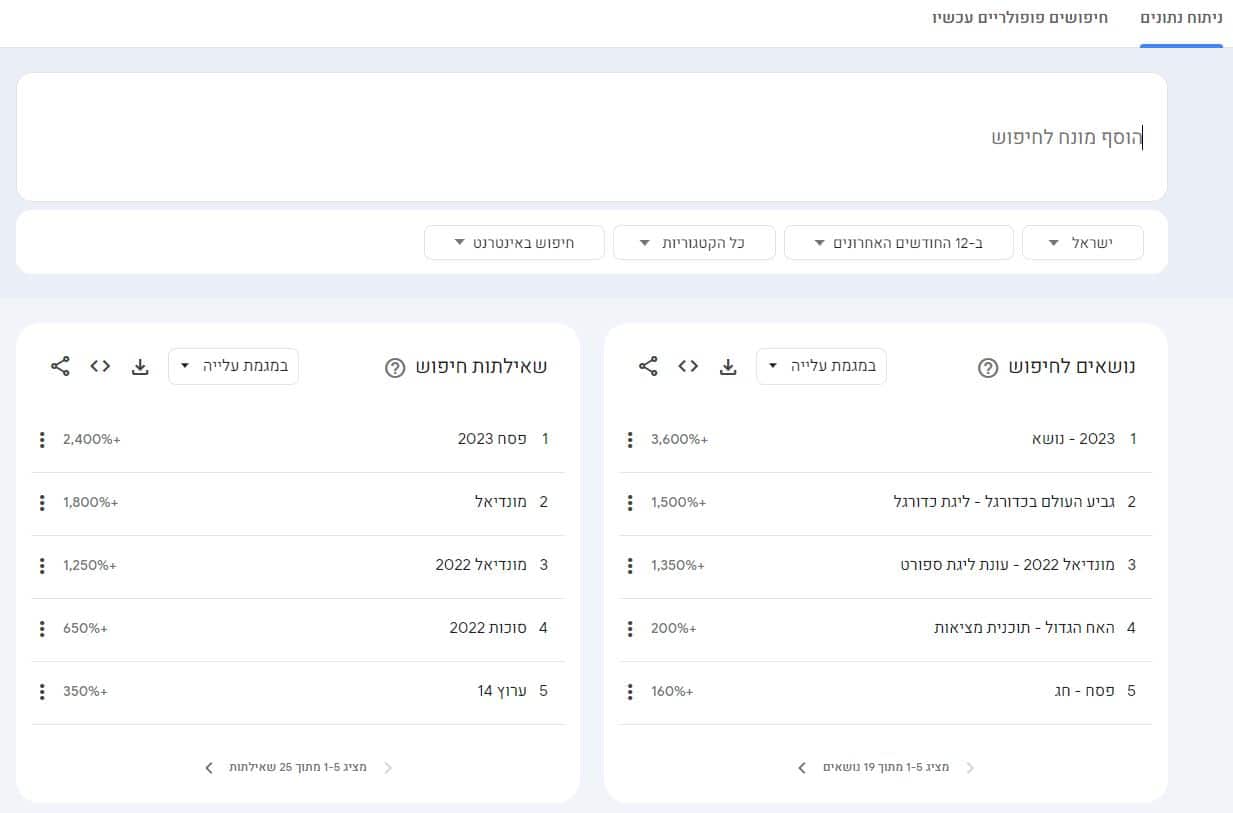Click the +2,400% value
Image resolution: width=1233 pixels, height=813 pixels.
click(x=91, y=439)
